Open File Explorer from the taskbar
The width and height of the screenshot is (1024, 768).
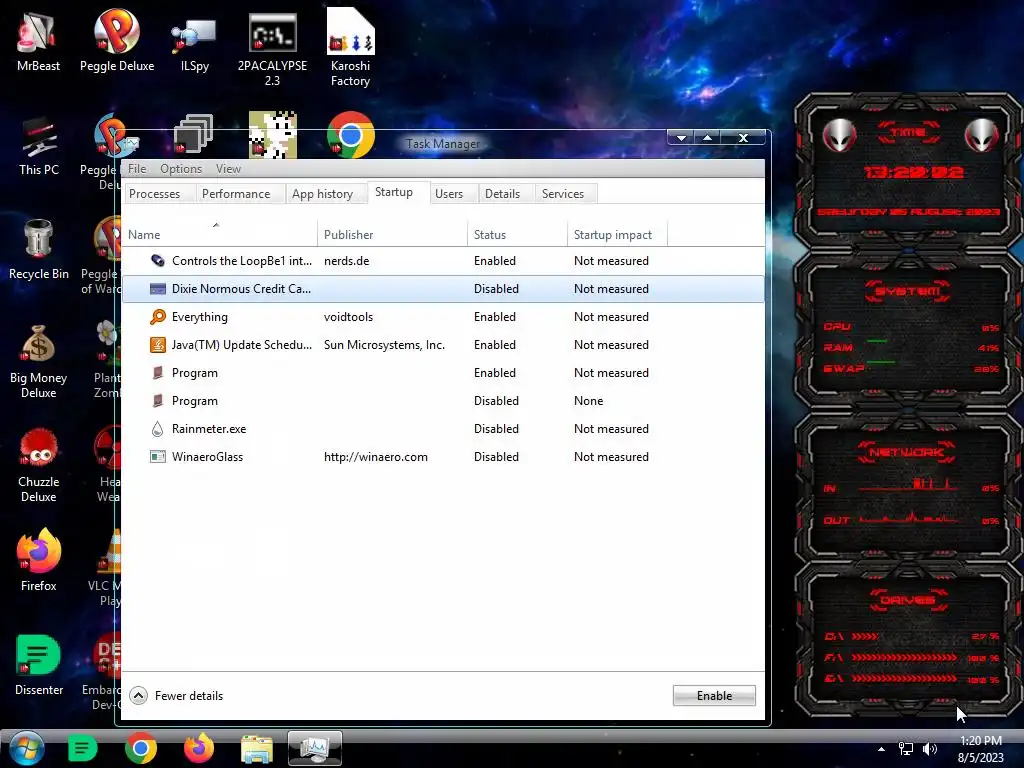pyautogui.click(x=257, y=749)
